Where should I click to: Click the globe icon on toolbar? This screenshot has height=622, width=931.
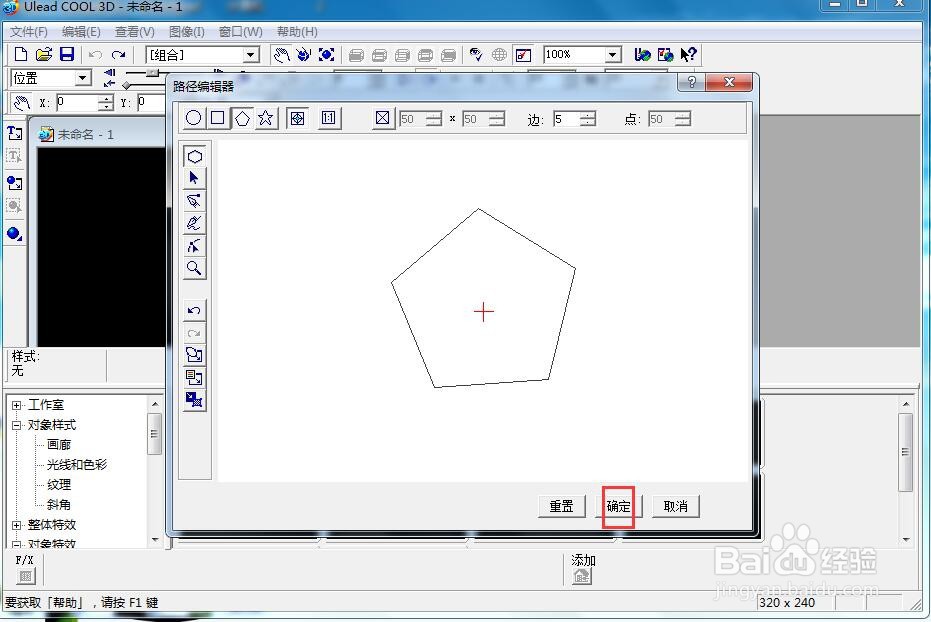[499, 55]
